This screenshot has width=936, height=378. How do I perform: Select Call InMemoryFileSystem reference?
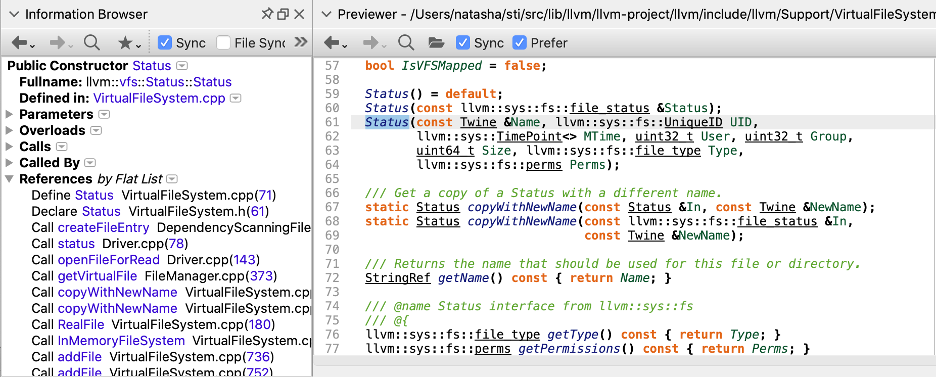coord(171,340)
